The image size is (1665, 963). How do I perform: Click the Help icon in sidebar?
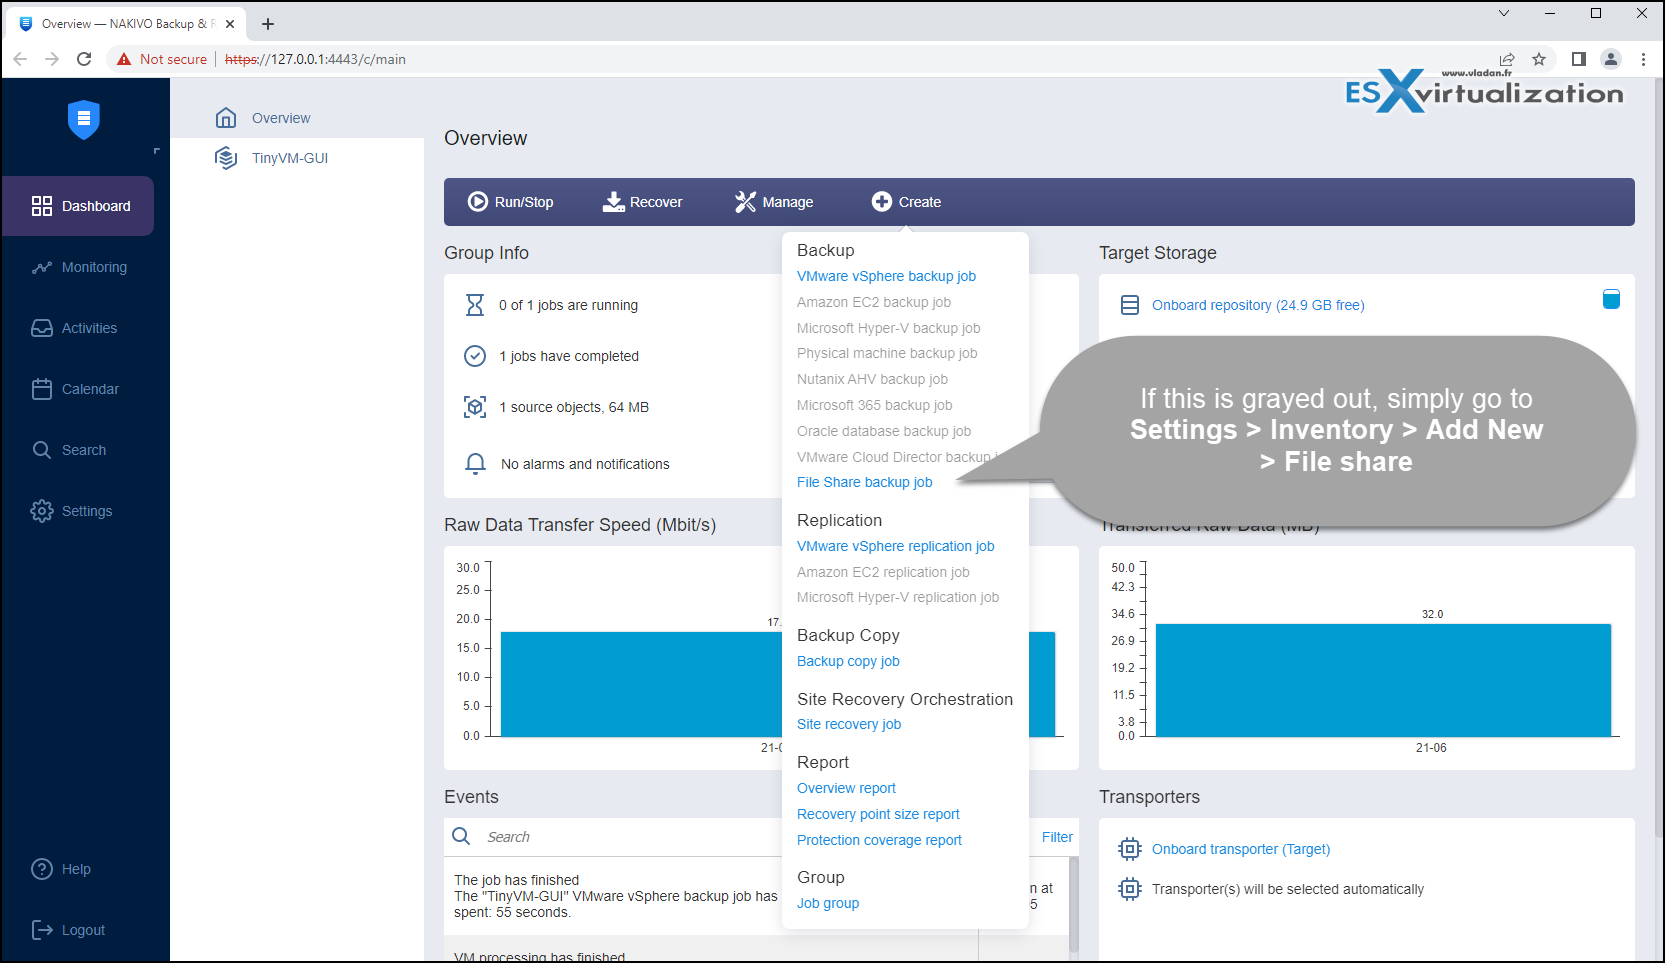42,869
